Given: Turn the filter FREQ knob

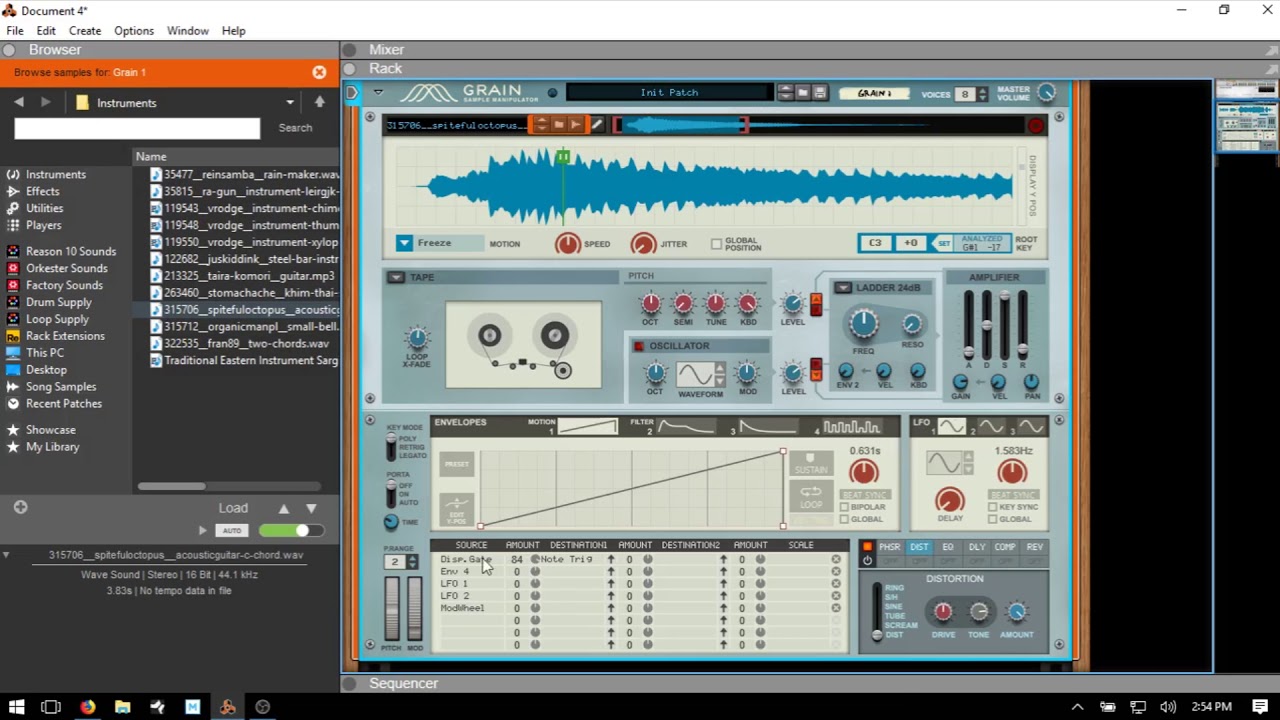Looking at the screenshot, I should [863, 323].
